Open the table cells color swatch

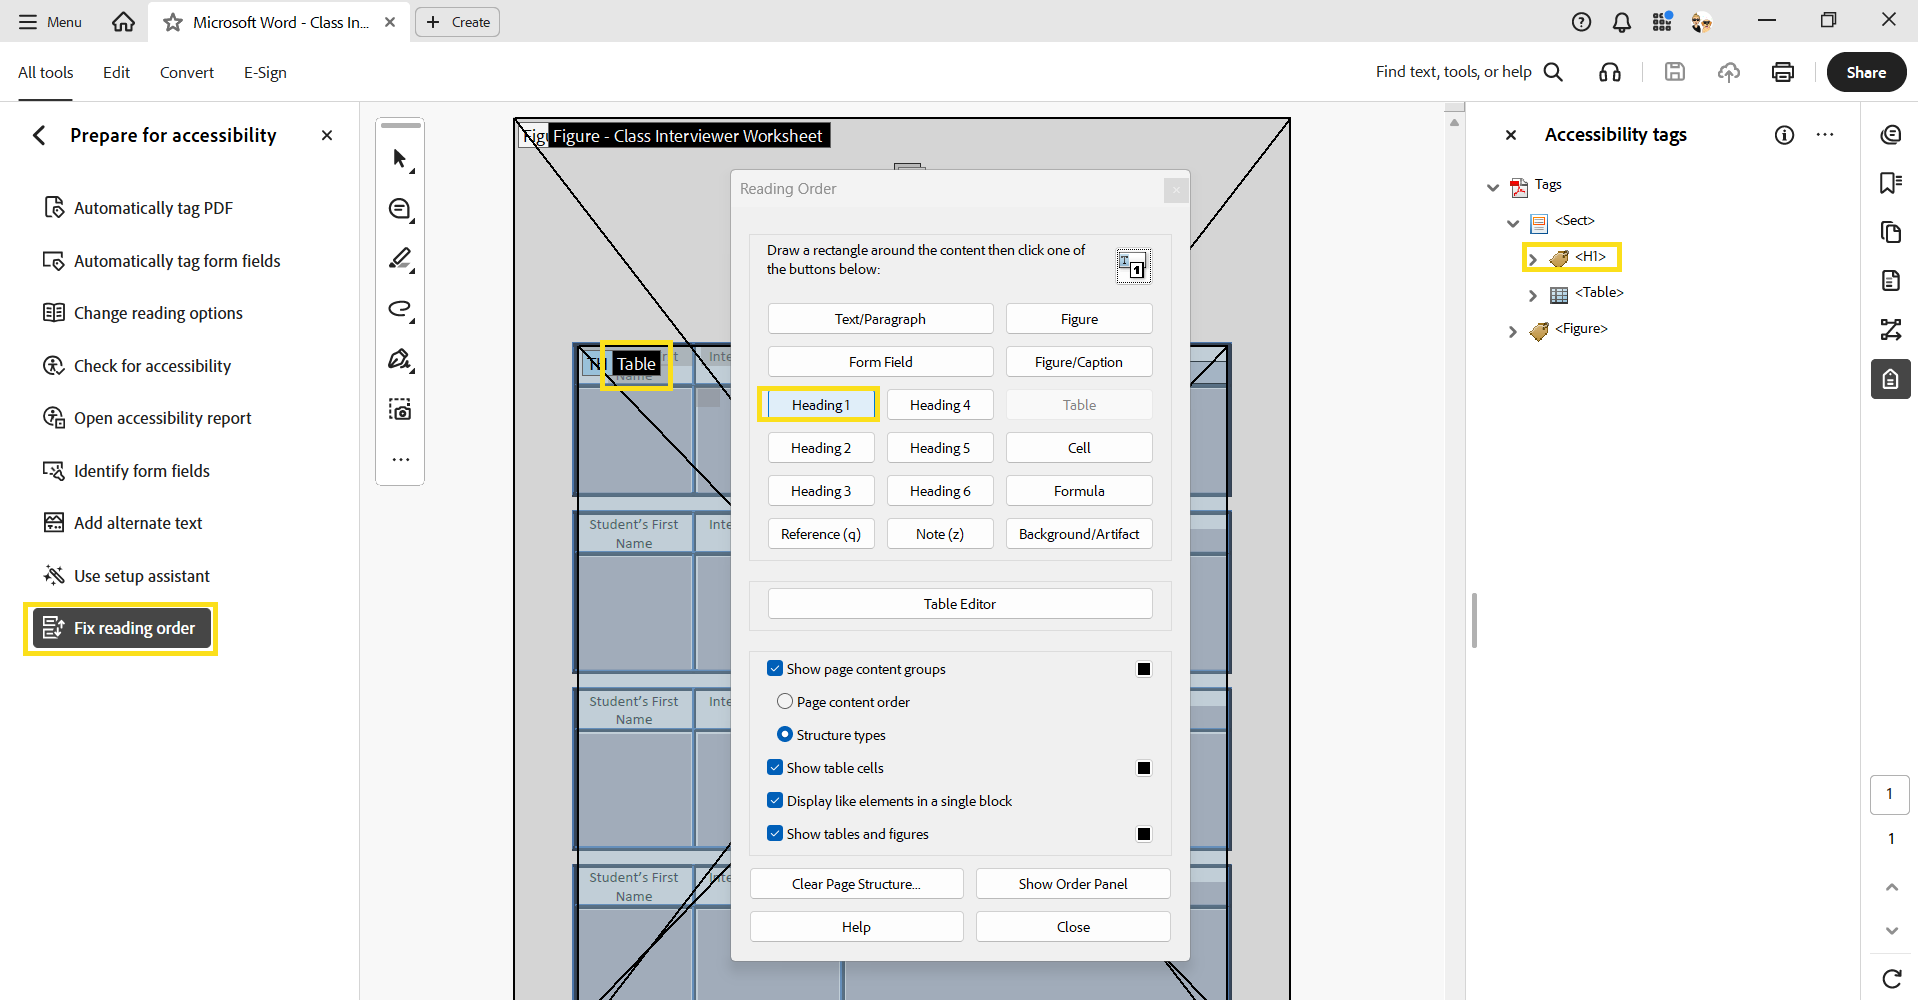click(x=1144, y=768)
